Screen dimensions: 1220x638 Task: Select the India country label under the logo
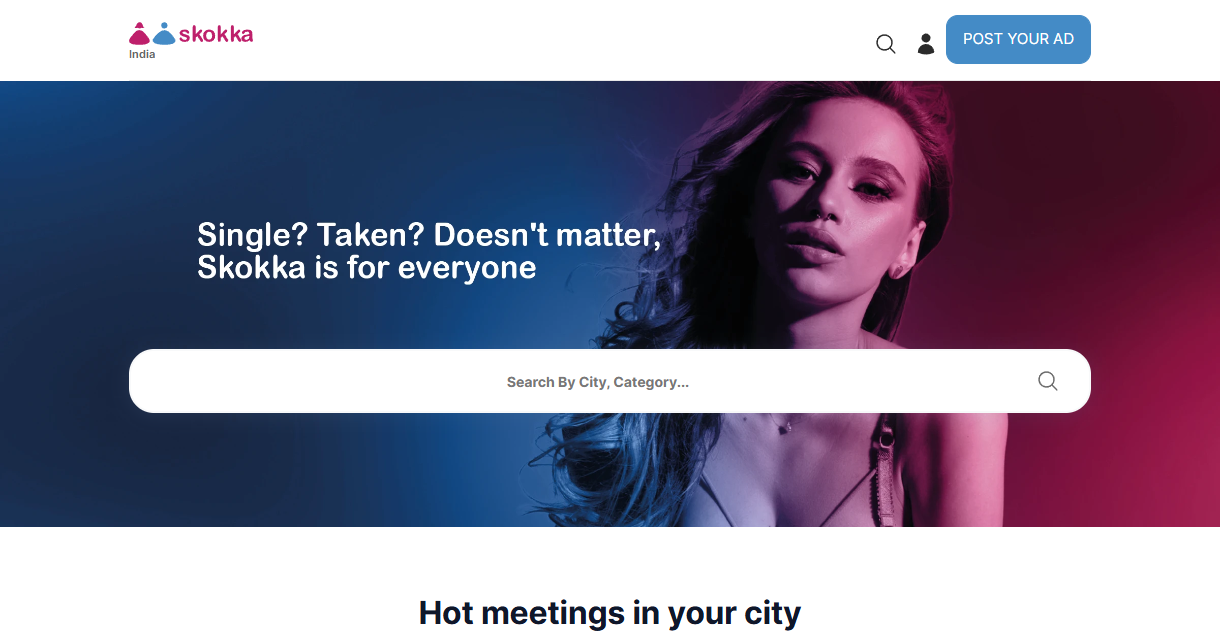[142, 54]
